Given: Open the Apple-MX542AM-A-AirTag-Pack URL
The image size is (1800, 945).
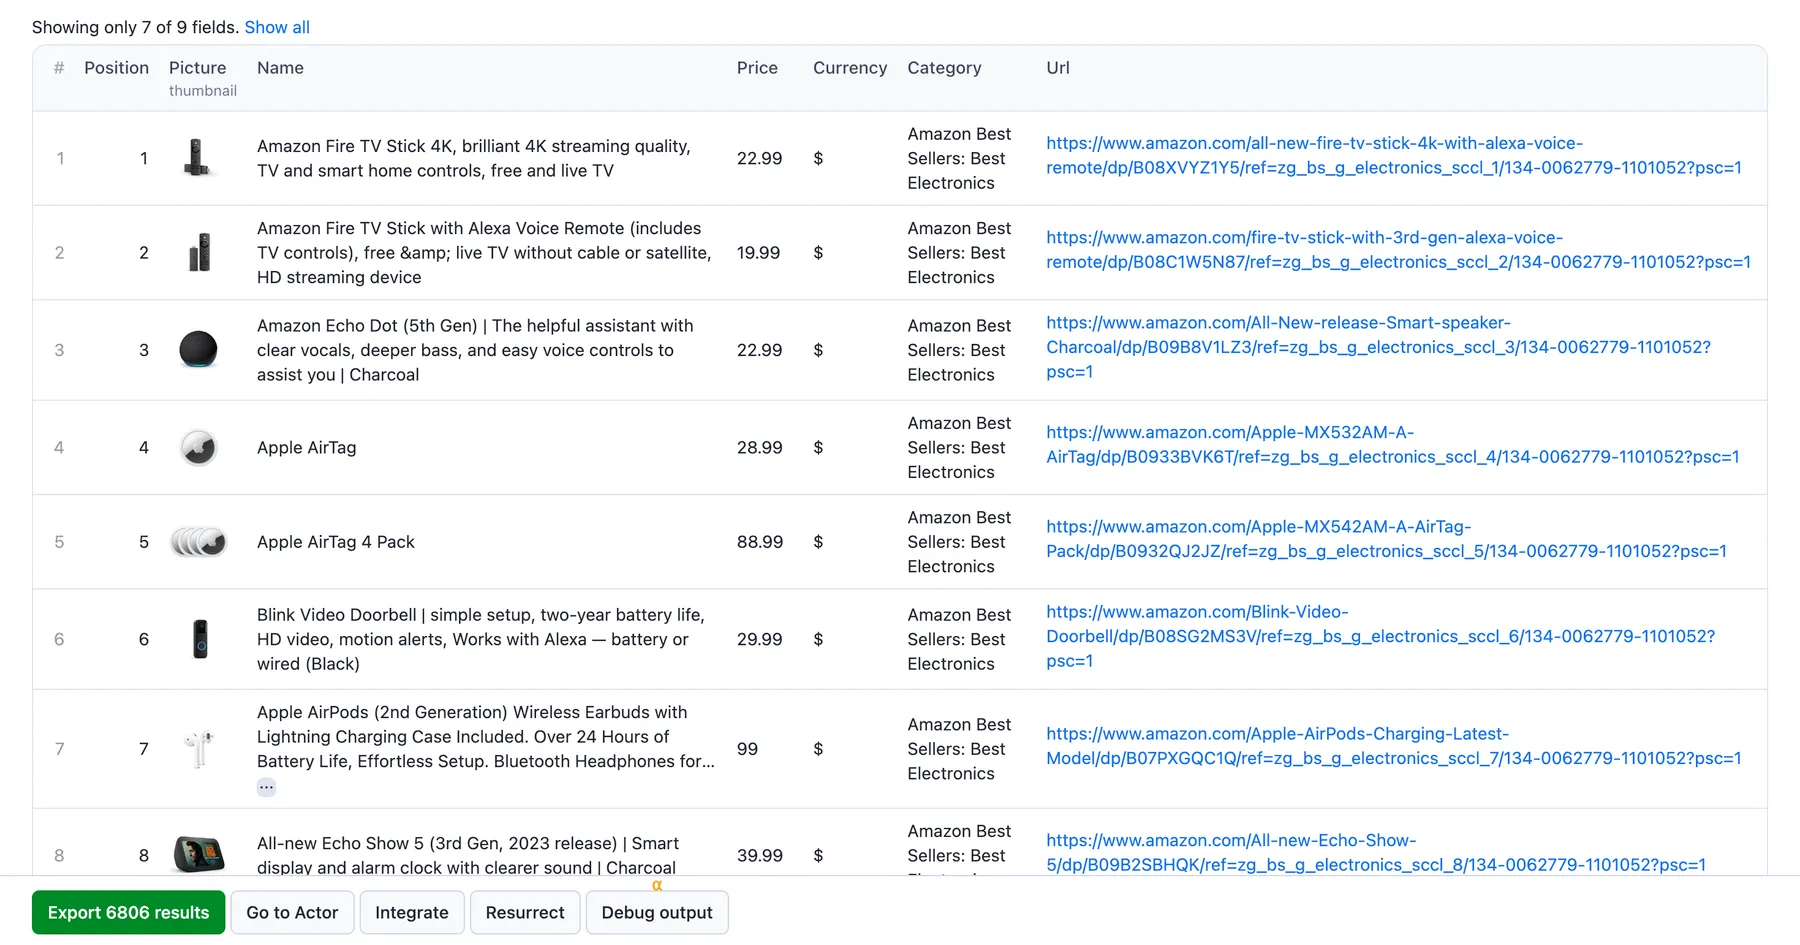Looking at the screenshot, I should (x=1386, y=539).
